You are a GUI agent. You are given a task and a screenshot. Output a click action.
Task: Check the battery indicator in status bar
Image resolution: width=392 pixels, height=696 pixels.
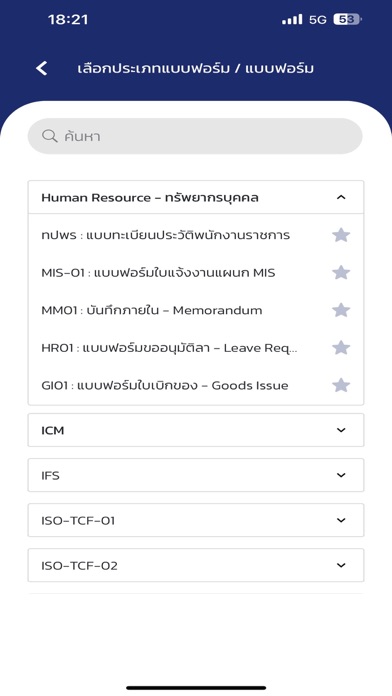point(348,20)
